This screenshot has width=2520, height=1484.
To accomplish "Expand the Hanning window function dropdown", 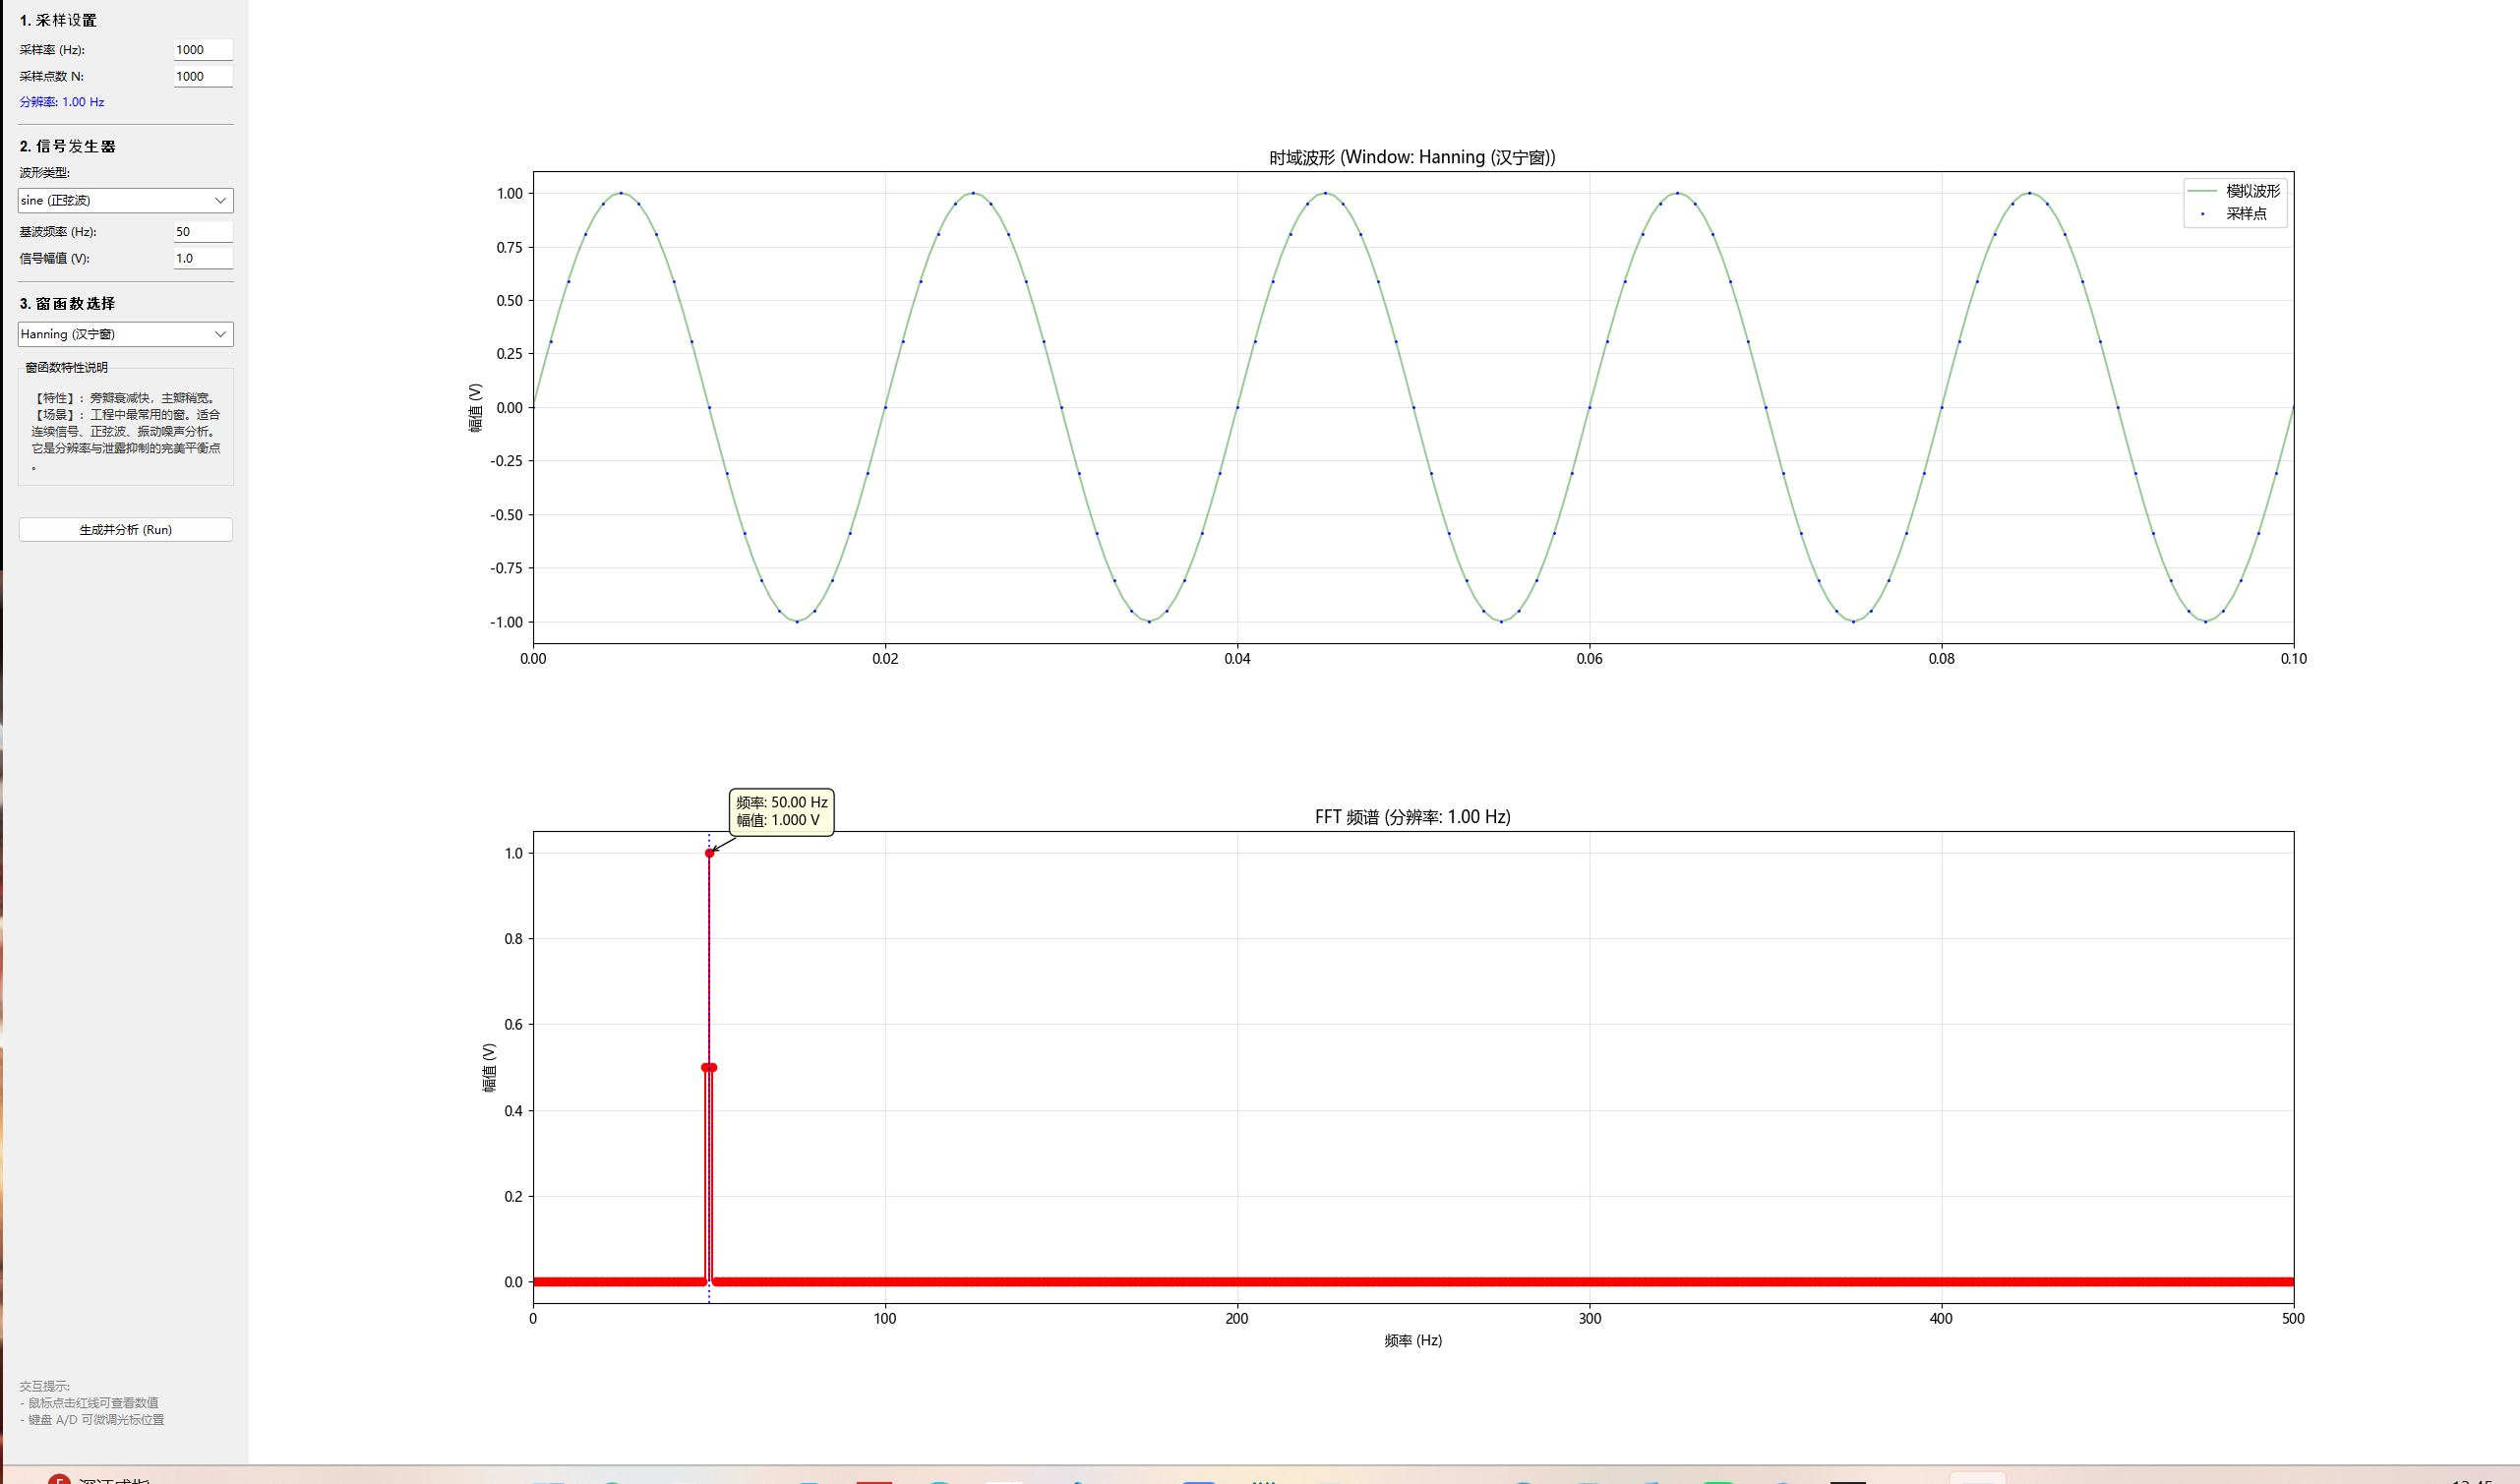I will 125,334.
